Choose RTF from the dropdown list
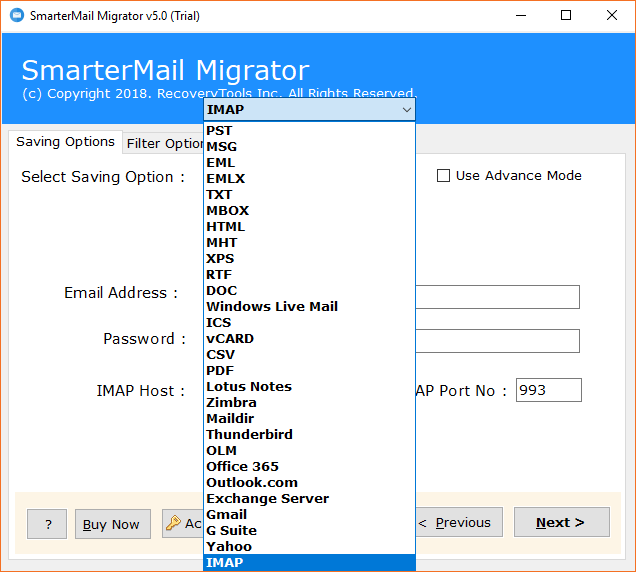 [x=309, y=275]
